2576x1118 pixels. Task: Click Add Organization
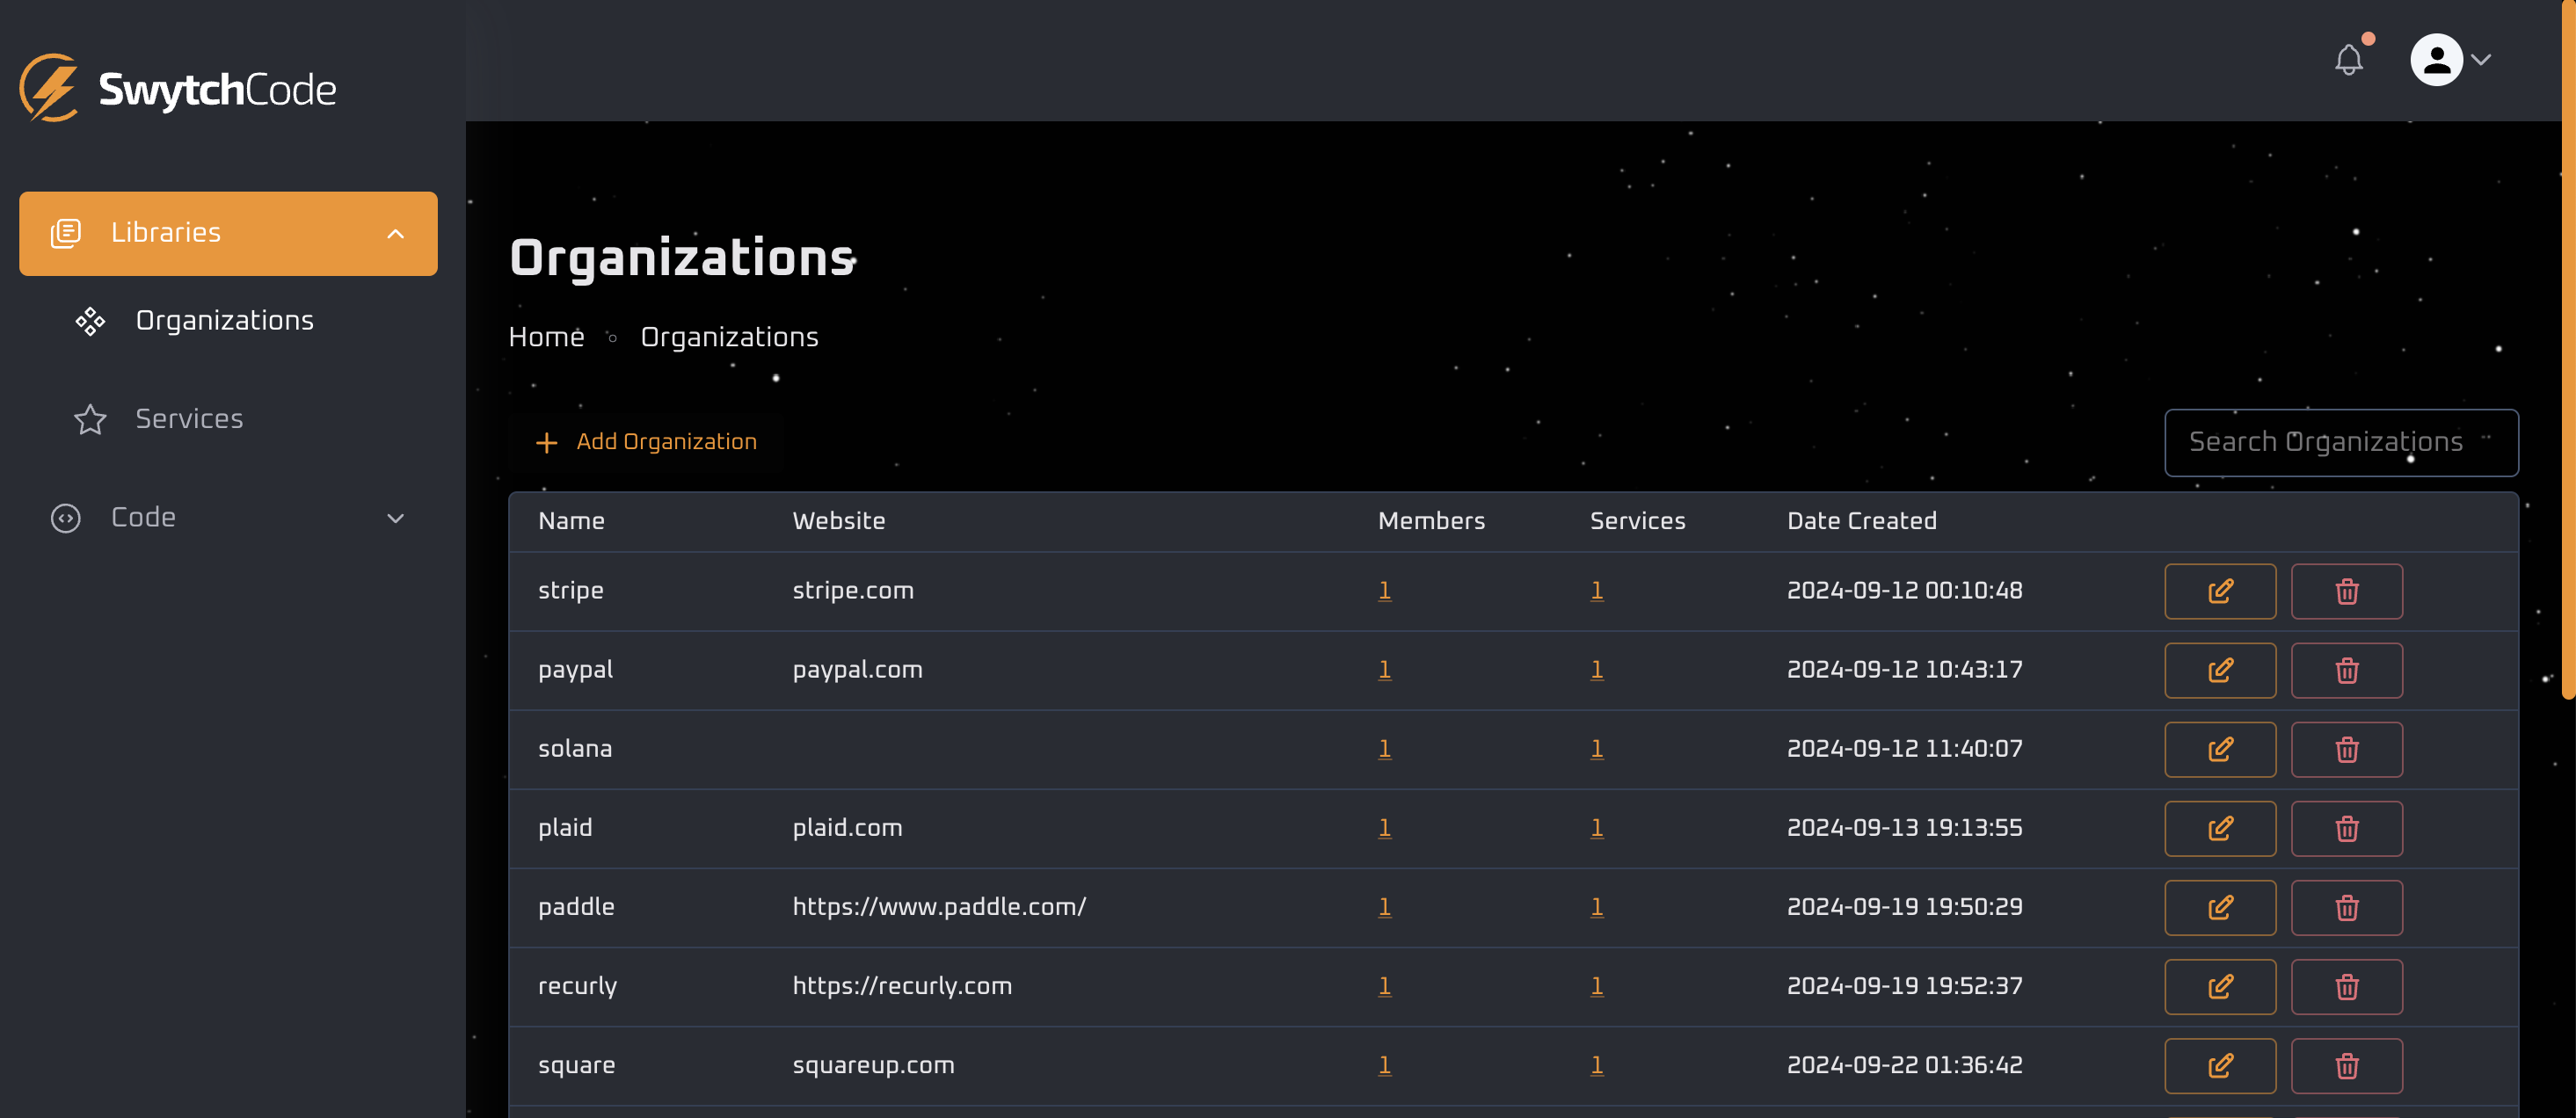click(646, 442)
